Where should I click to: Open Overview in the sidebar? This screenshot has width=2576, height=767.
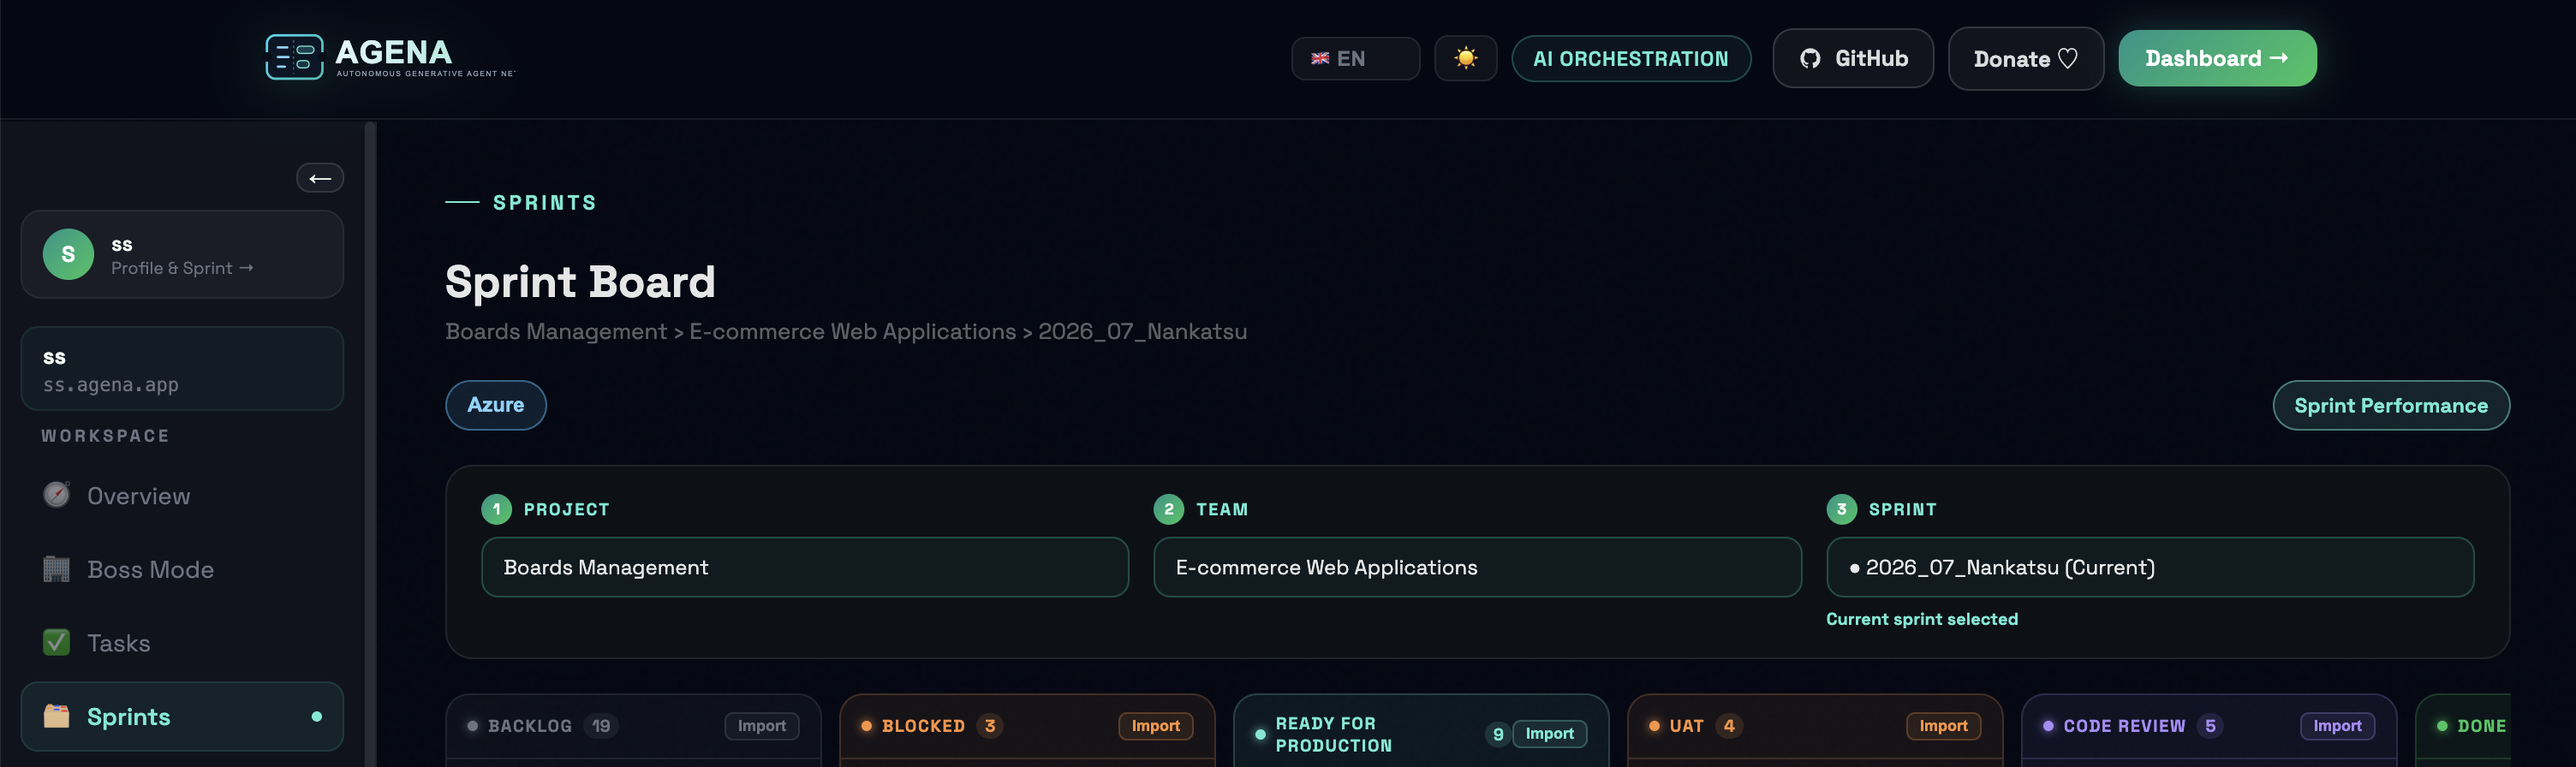coord(182,496)
